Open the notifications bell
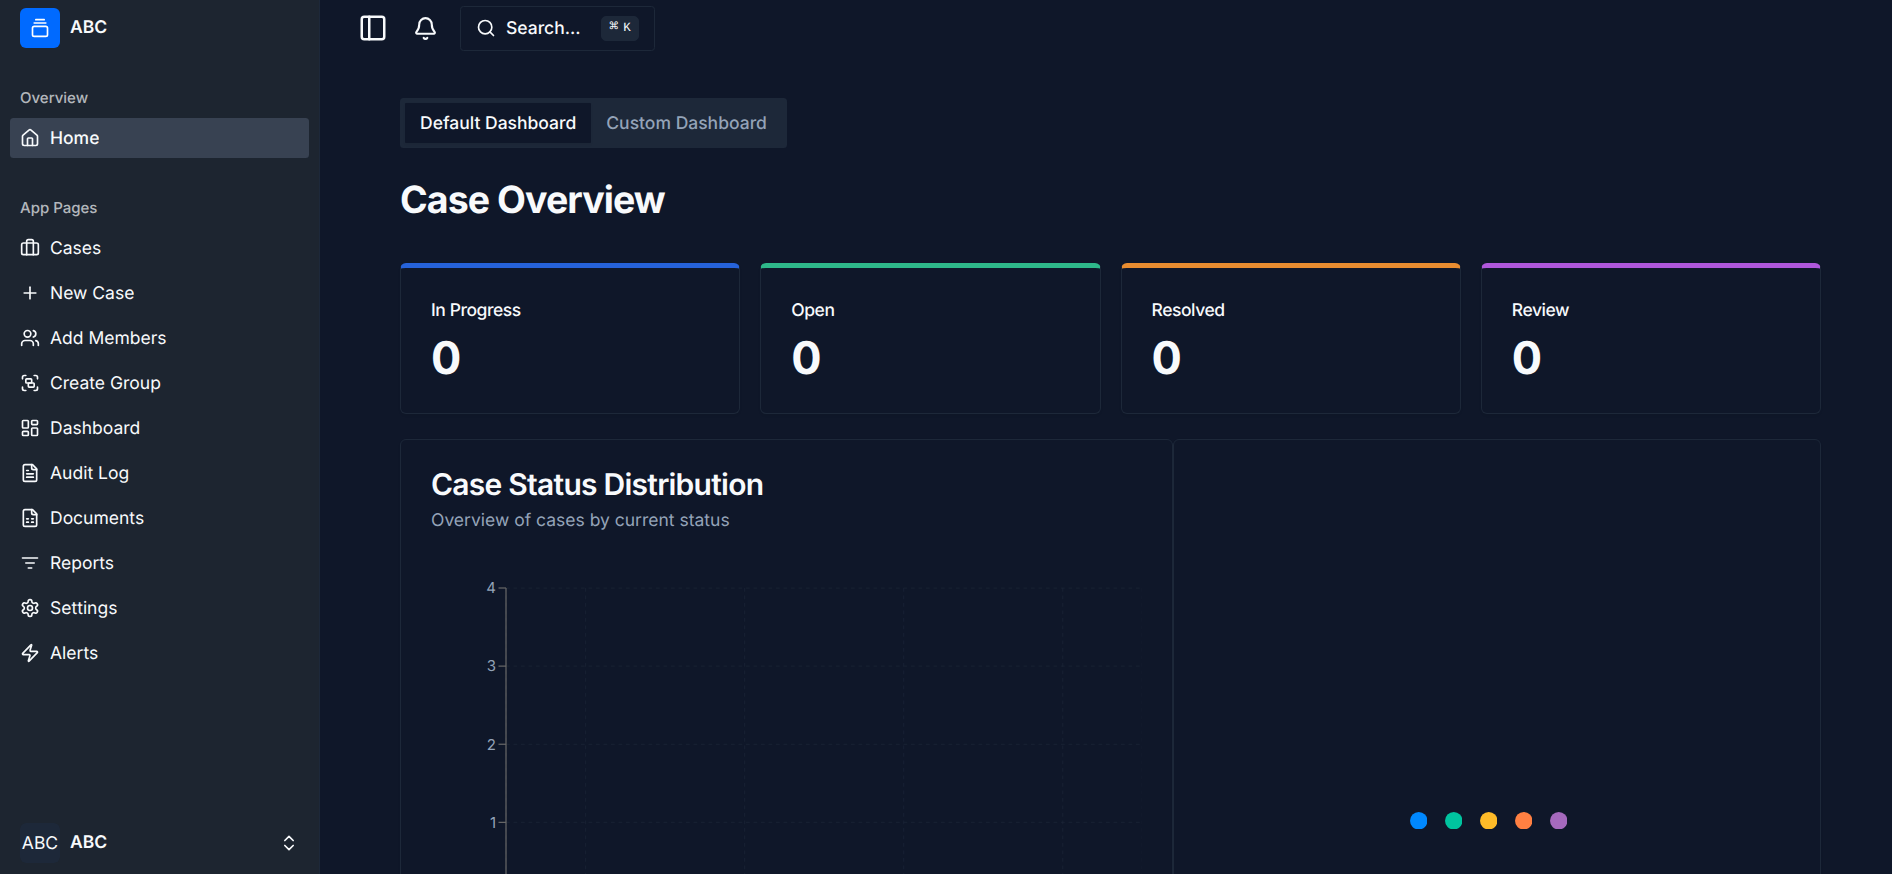Viewport: 1892px width, 874px height. pos(425,28)
